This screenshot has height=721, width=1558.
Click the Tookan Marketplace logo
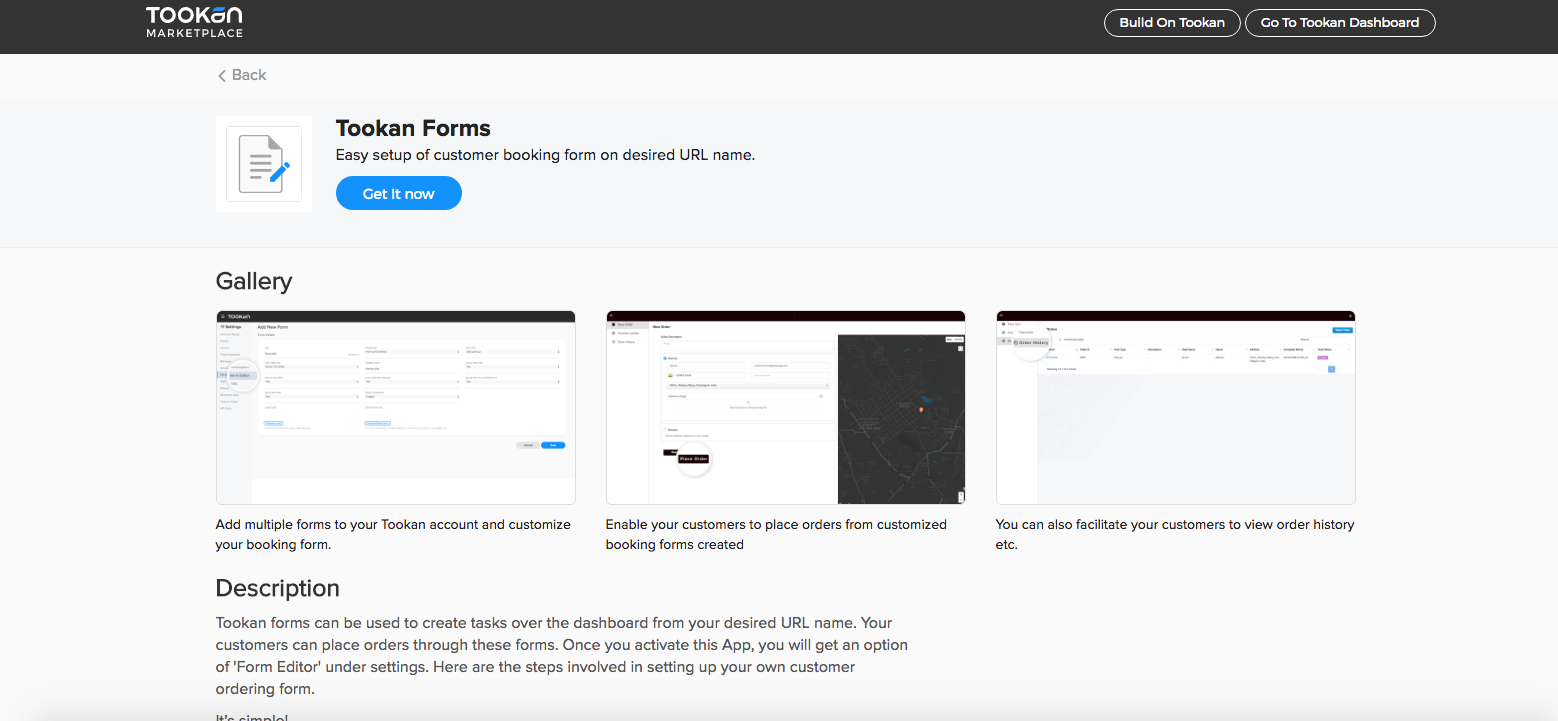(x=194, y=22)
